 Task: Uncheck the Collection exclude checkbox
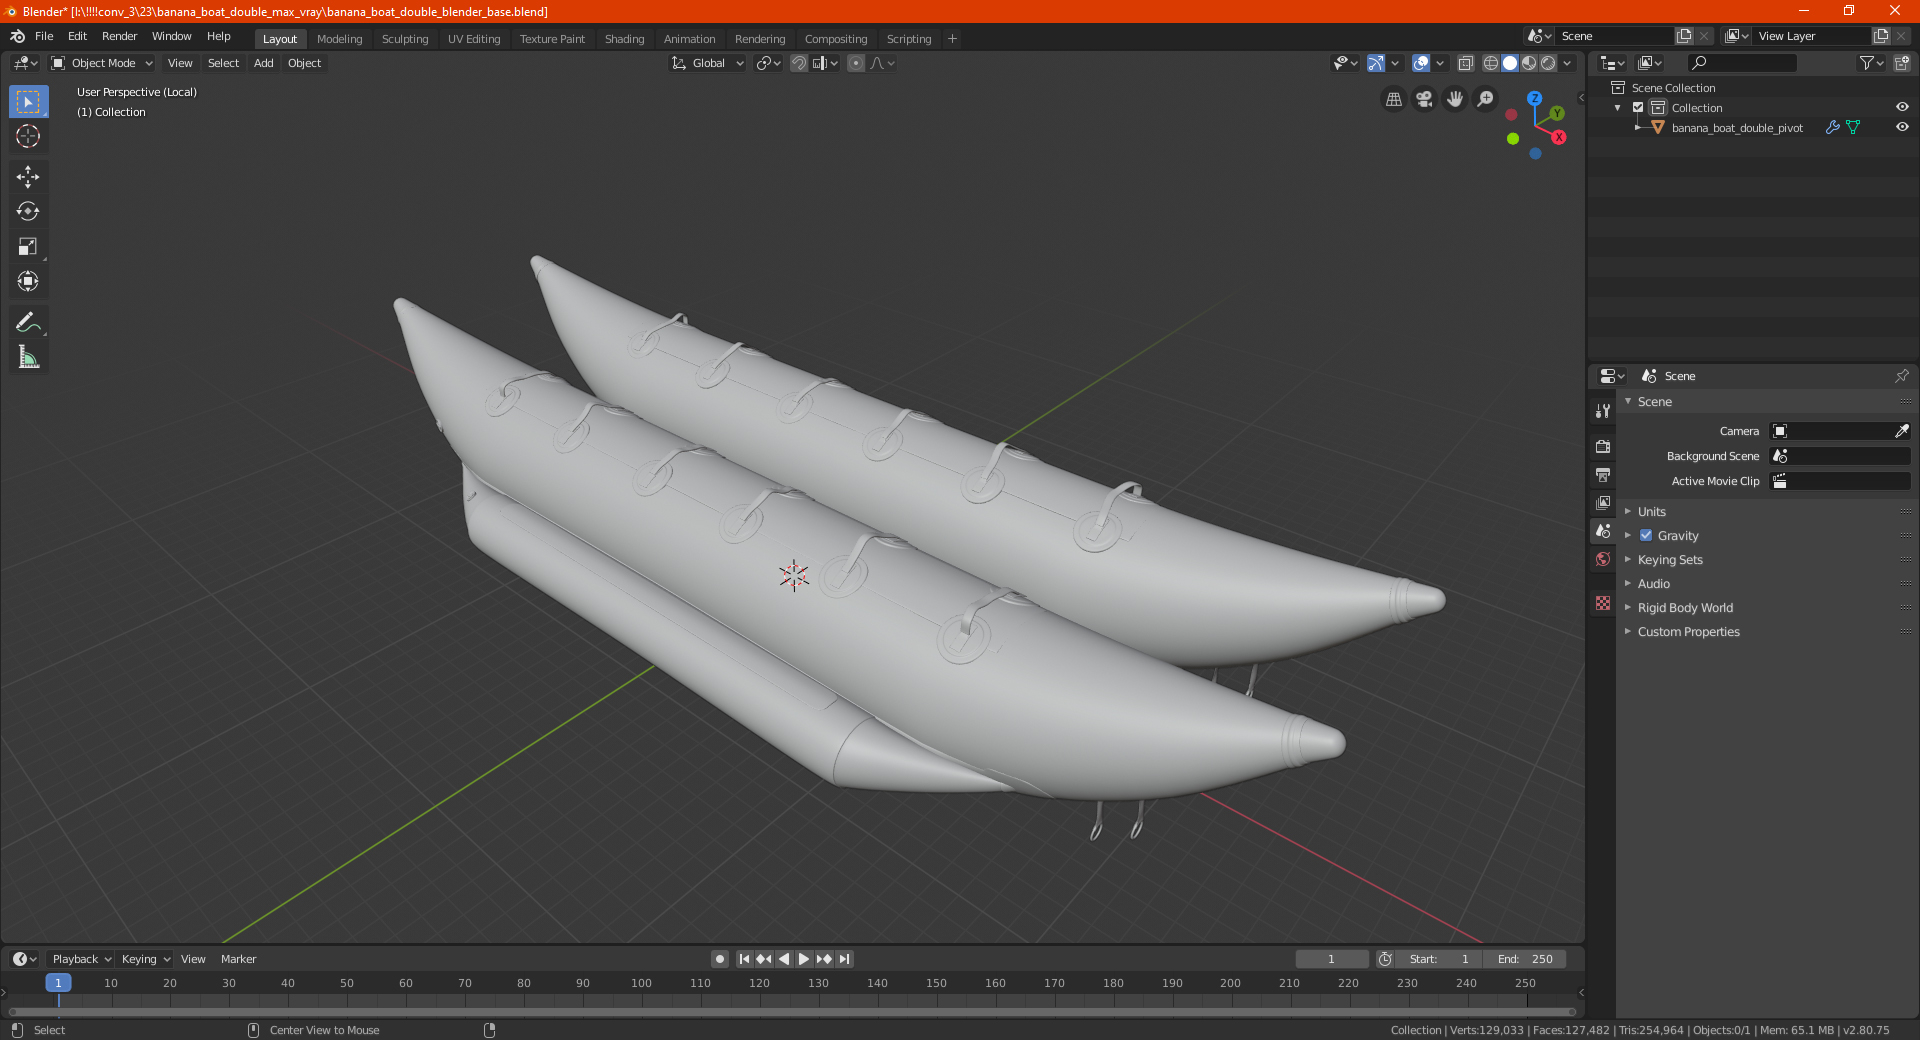click(1638, 107)
